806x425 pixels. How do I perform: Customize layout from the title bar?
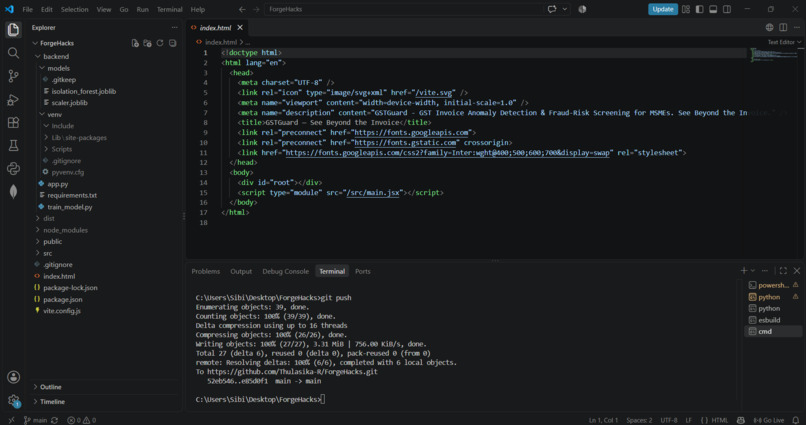(686, 9)
